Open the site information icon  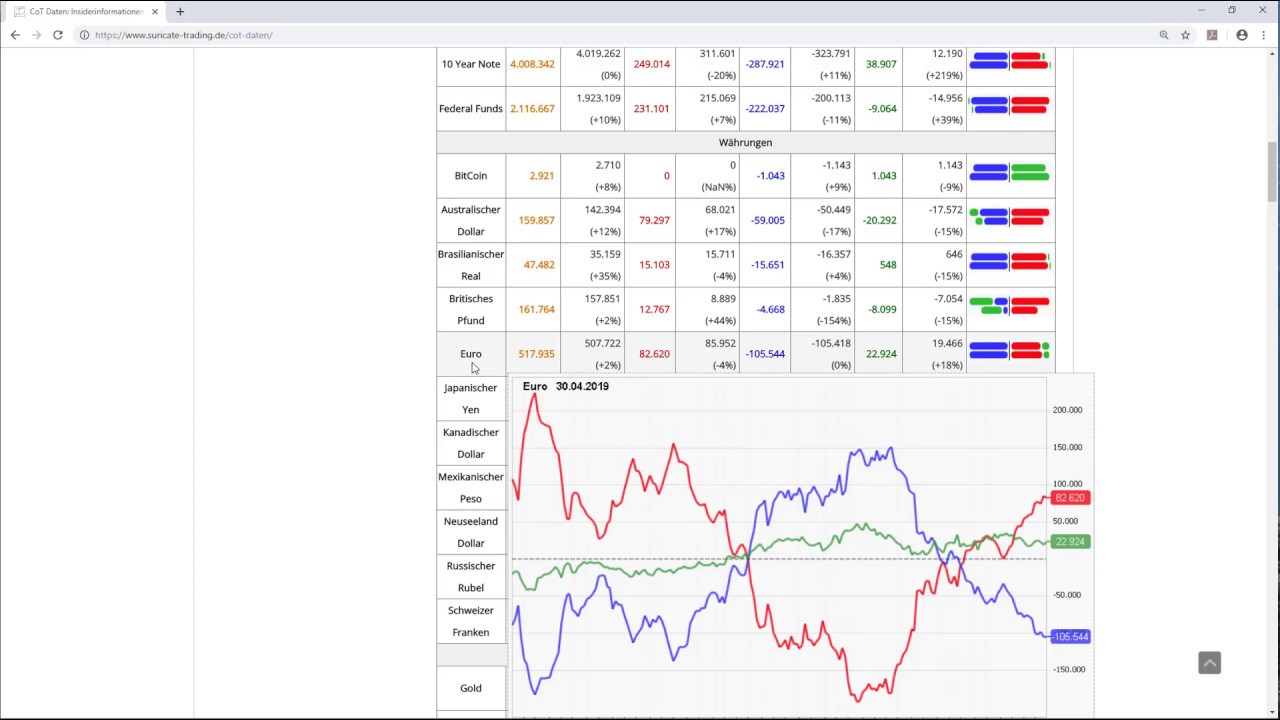tap(85, 35)
